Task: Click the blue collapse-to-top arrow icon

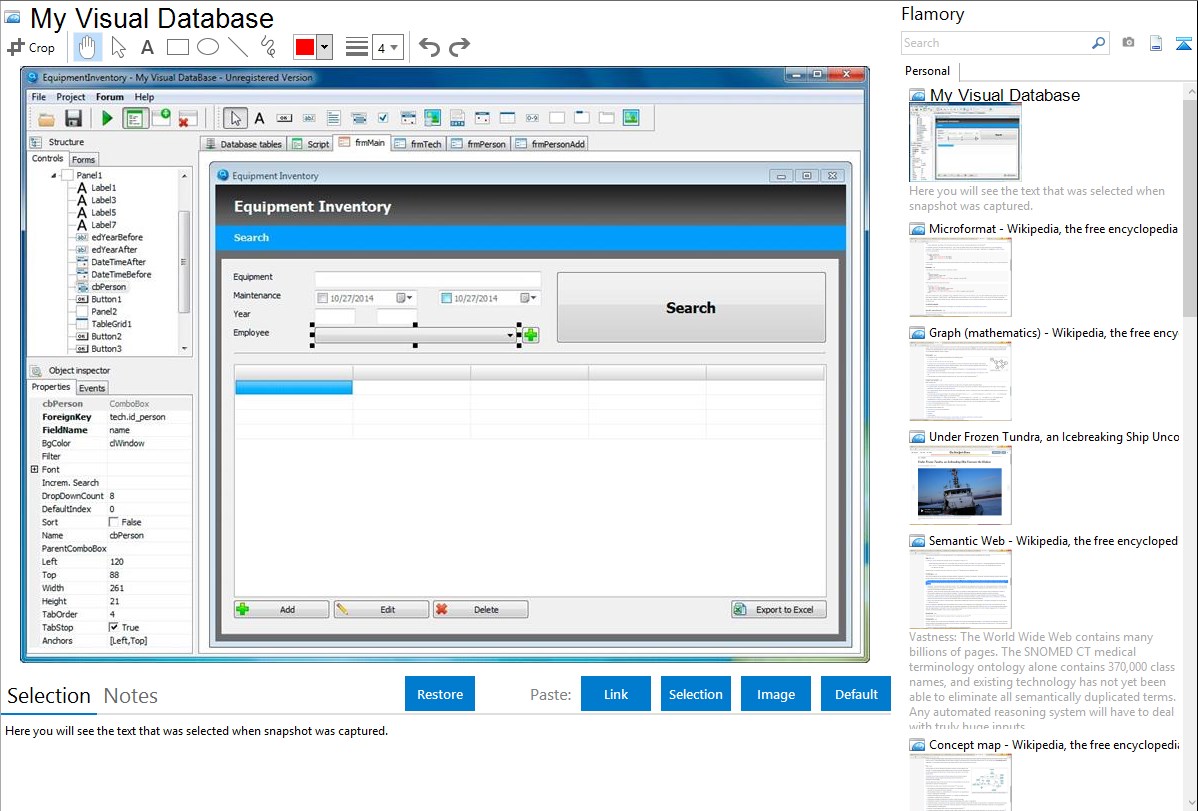Action: (x=1183, y=43)
